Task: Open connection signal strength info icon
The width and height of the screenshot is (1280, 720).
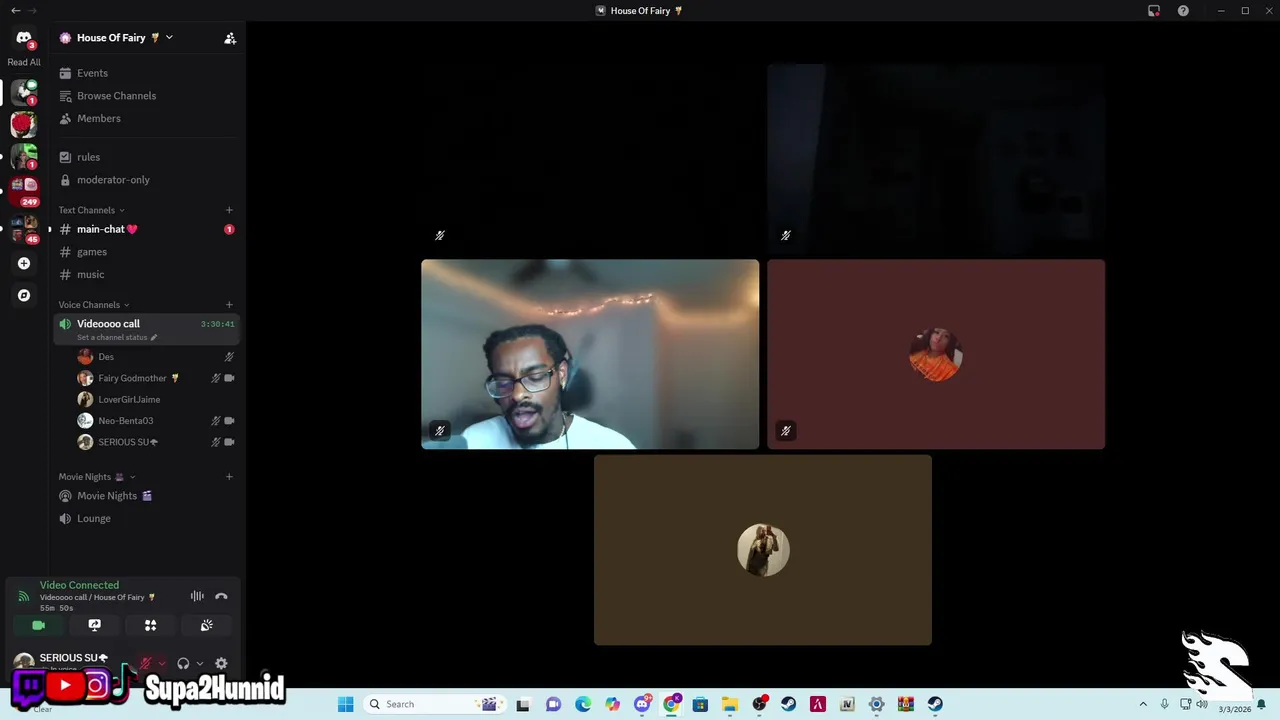Action: click(23, 596)
